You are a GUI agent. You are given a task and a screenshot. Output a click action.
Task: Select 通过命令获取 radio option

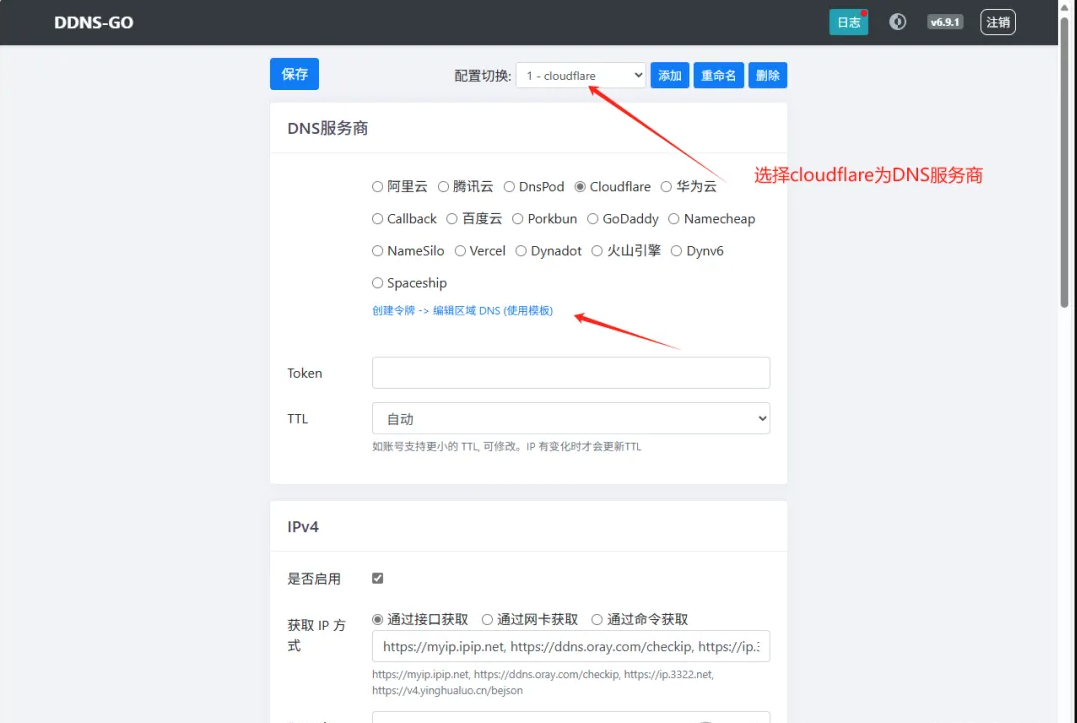click(597, 619)
